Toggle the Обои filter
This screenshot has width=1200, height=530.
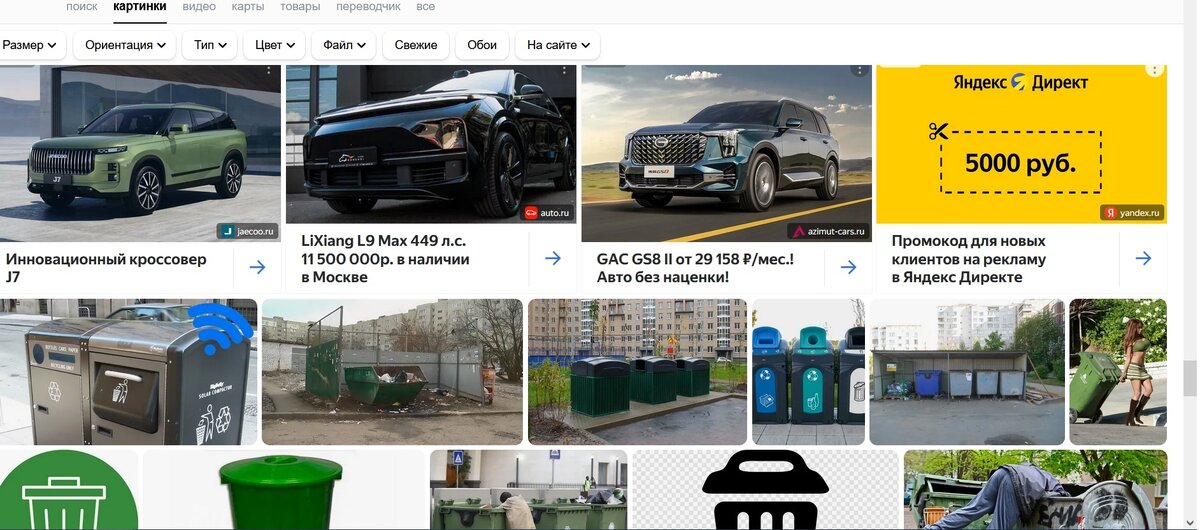(482, 45)
